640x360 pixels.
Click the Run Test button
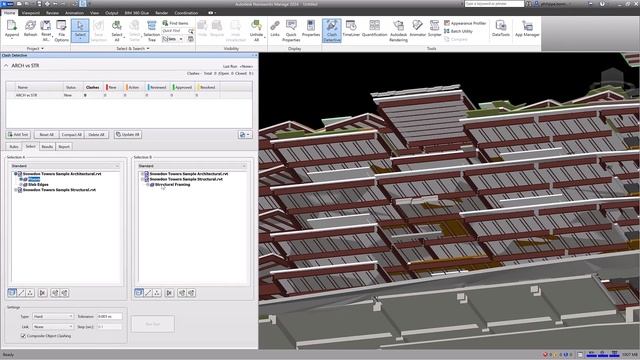click(x=153, y=324)
